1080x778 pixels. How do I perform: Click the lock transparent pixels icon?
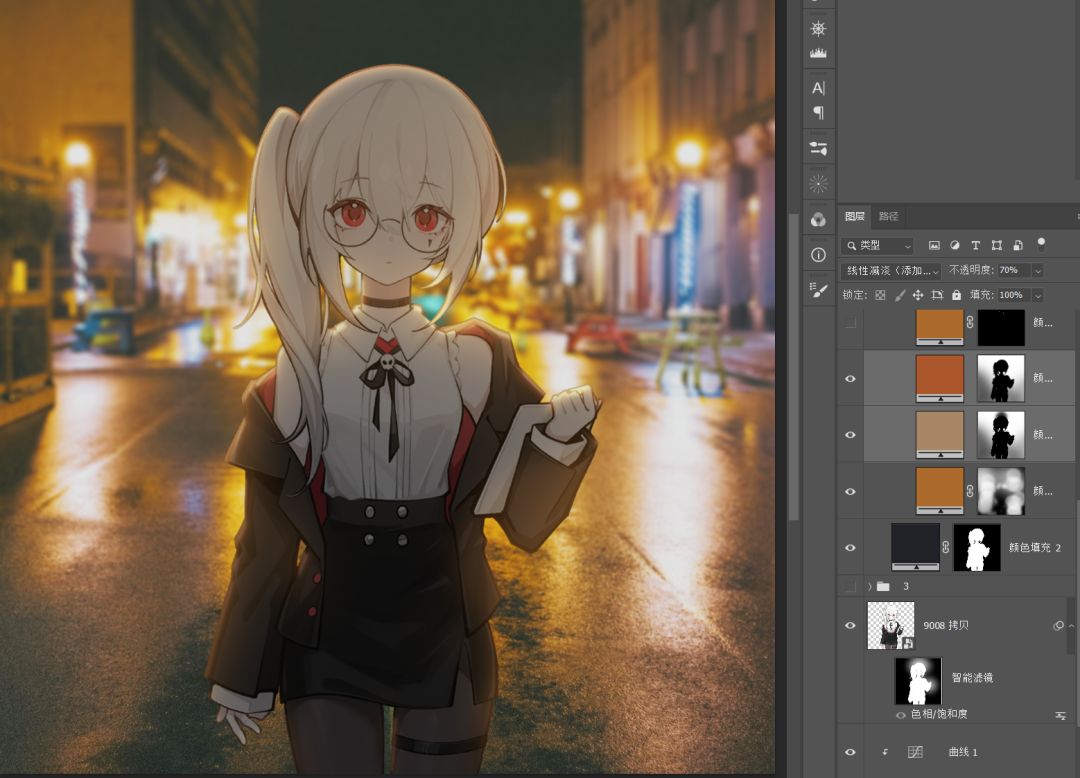click(880, 295)
